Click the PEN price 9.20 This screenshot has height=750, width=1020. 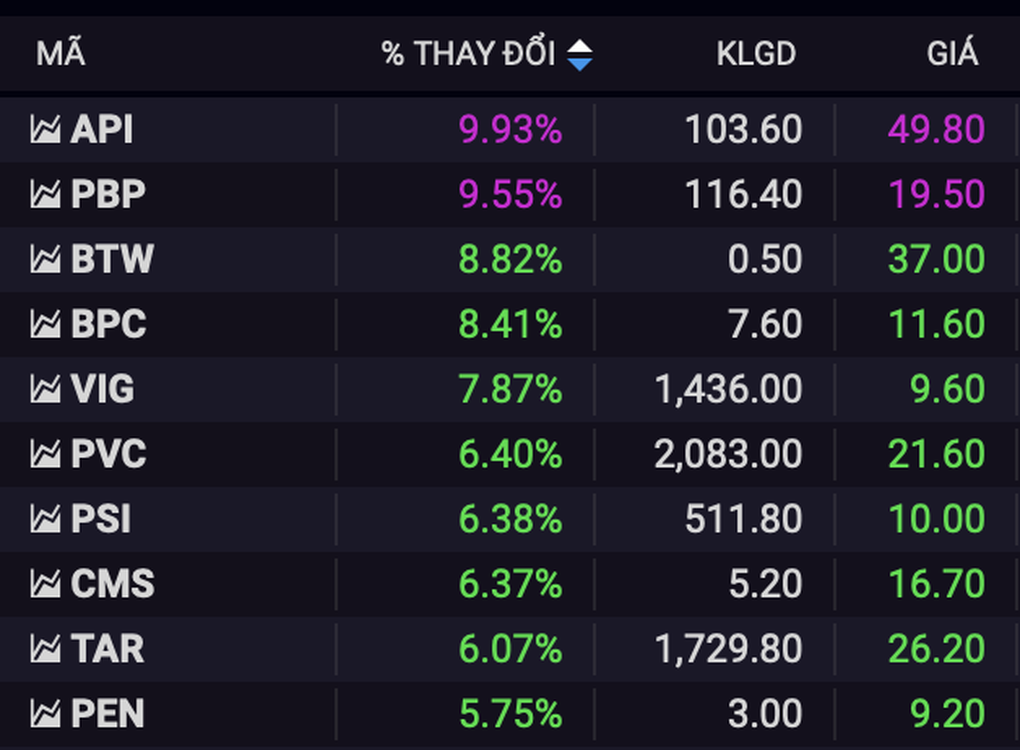pos(947,714)
